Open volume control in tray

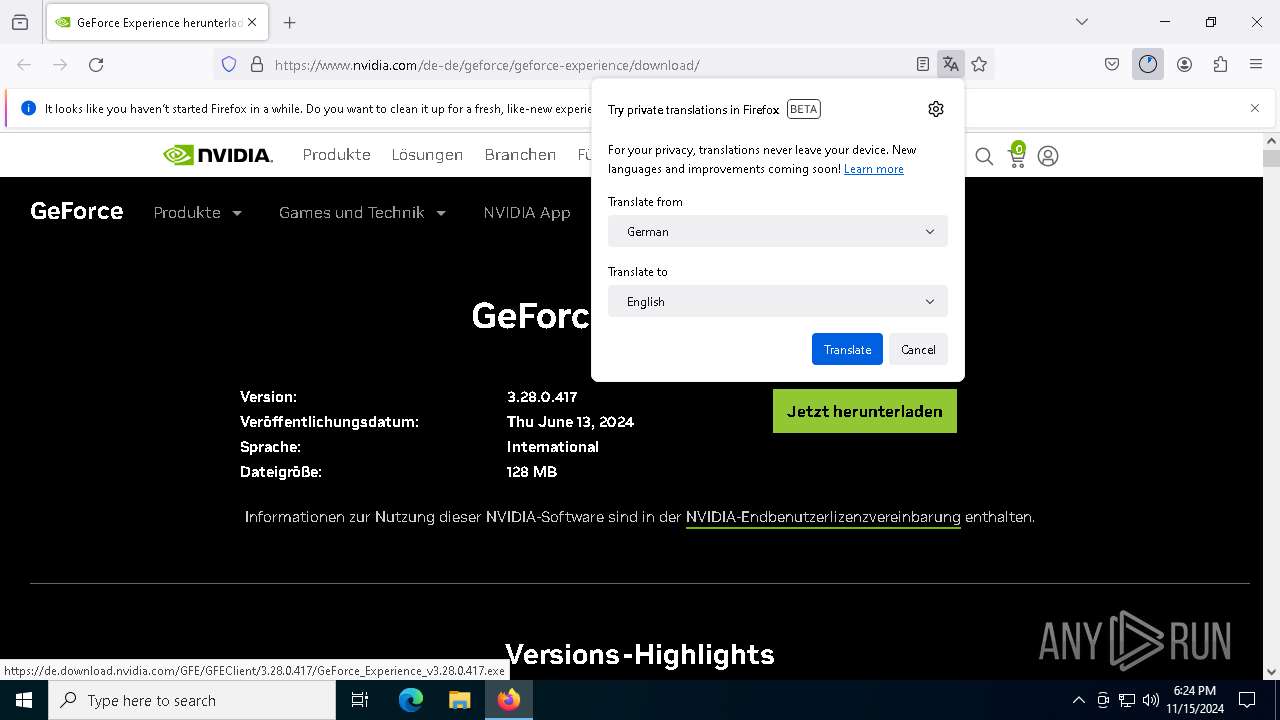tap(1151, 700)
